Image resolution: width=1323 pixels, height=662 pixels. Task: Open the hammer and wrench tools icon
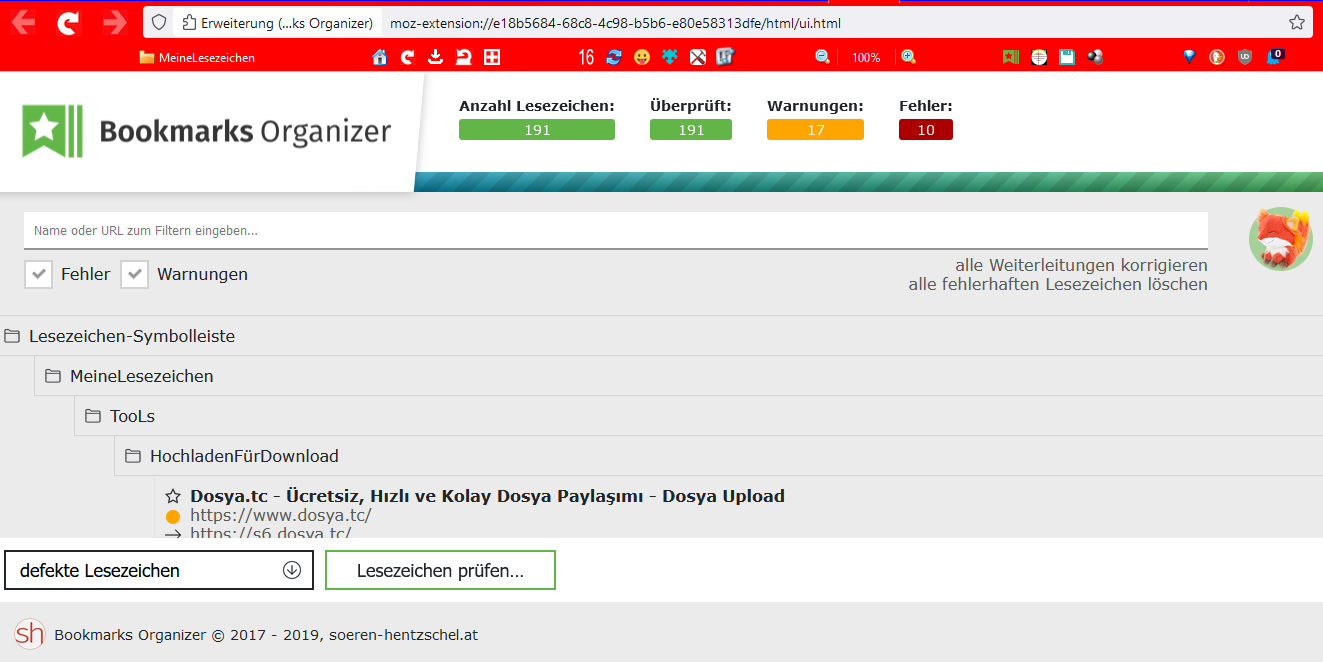[x=698, y=57]
